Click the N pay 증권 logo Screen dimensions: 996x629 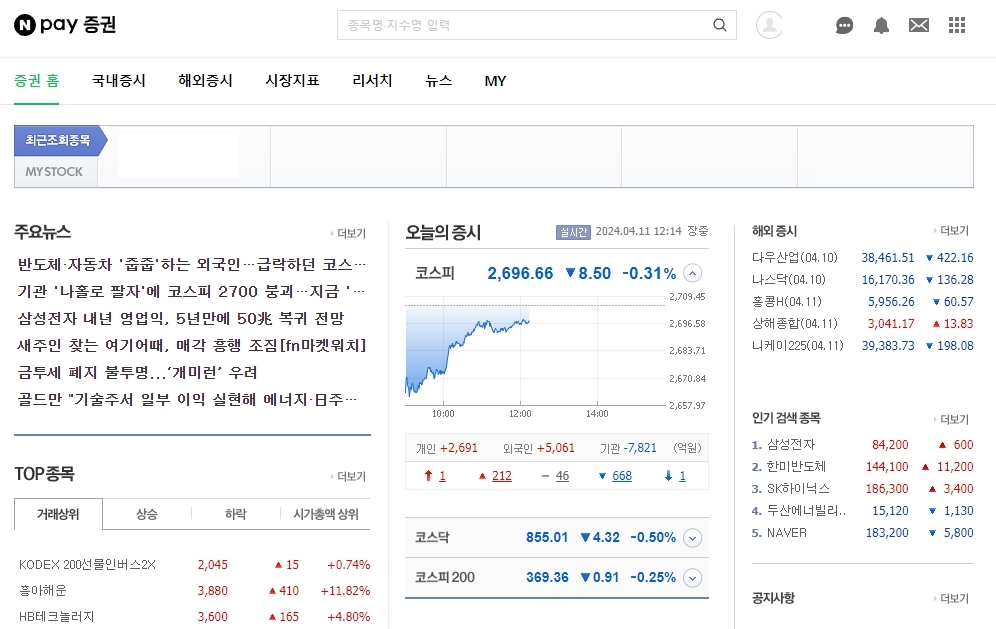pyautogui.click(x=63, y=25)
